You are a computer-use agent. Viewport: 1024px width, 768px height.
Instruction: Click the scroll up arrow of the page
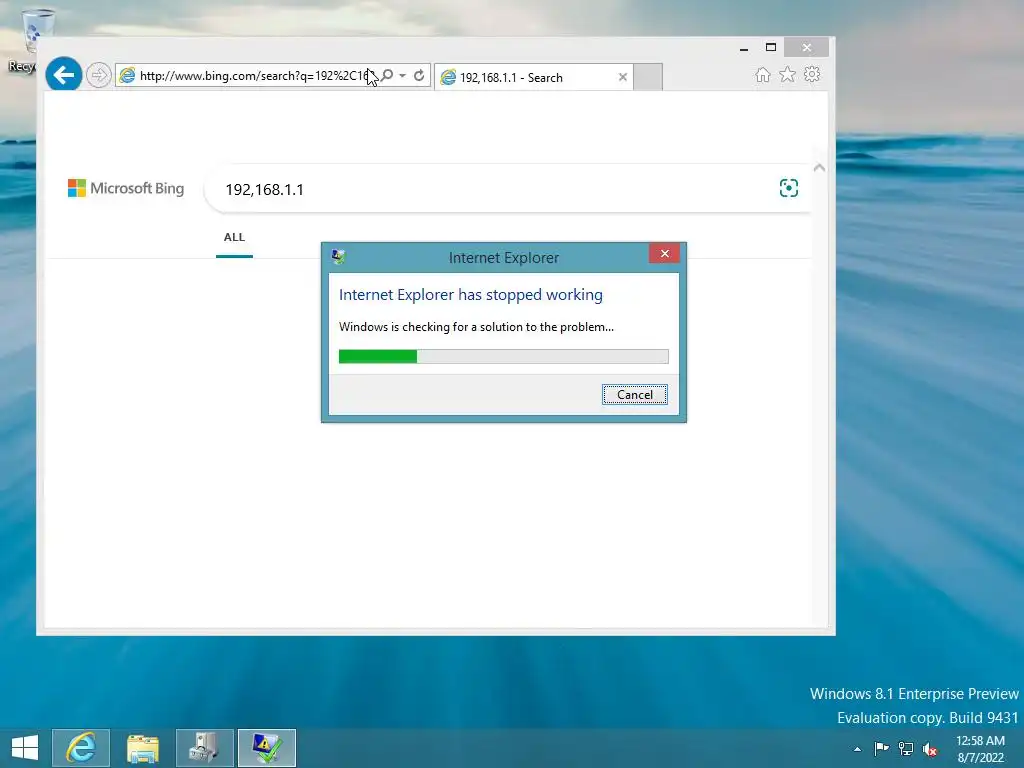[x=820, y=168]
